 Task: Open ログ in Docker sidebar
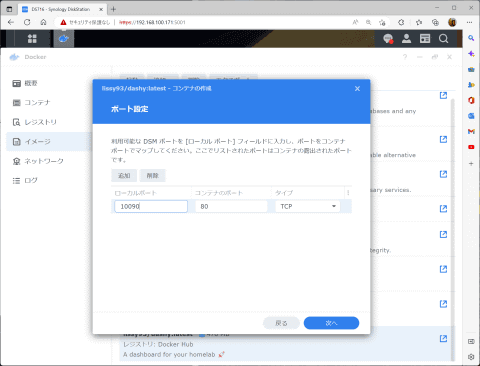pos(49,180)
